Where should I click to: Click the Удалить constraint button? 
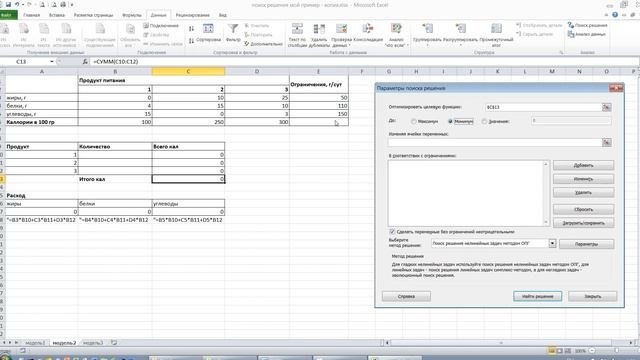(583, 192)
